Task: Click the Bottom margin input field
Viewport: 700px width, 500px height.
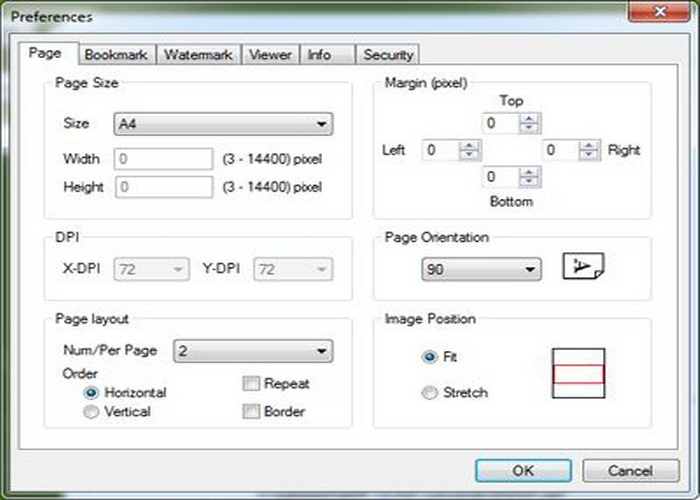Action: [501, 177]
